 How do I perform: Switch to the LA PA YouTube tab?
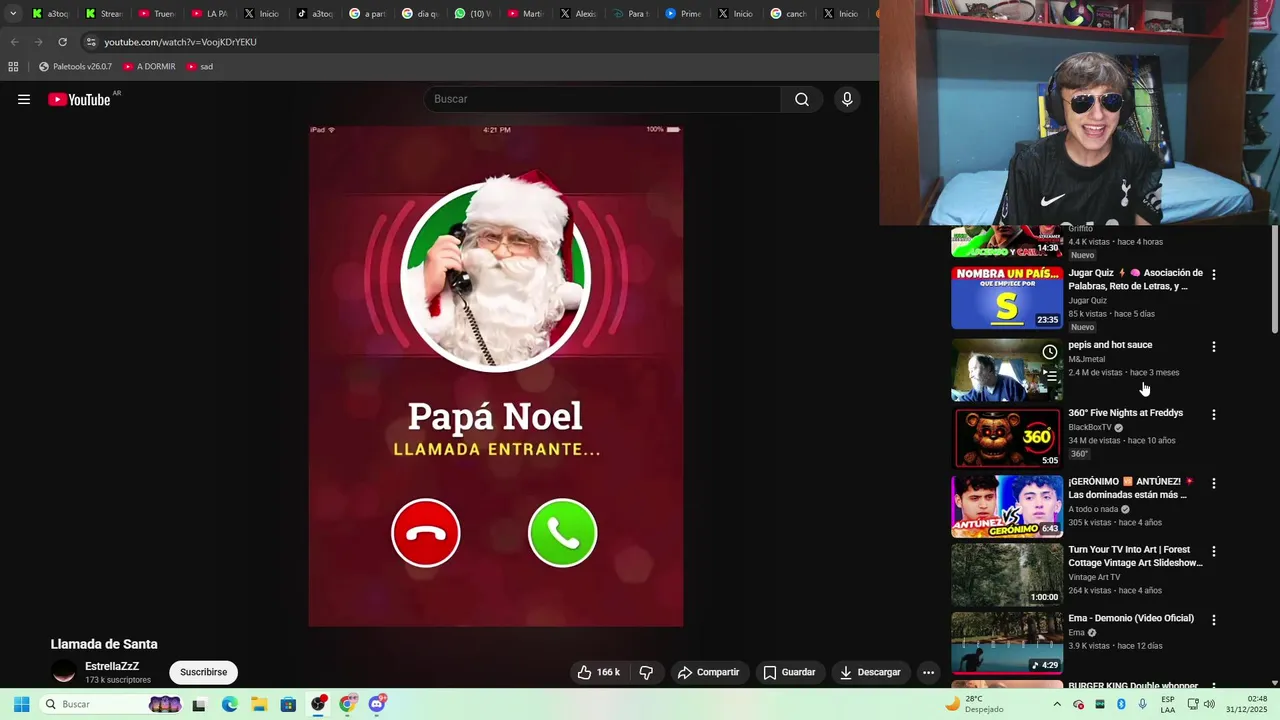tap(210, 14)
